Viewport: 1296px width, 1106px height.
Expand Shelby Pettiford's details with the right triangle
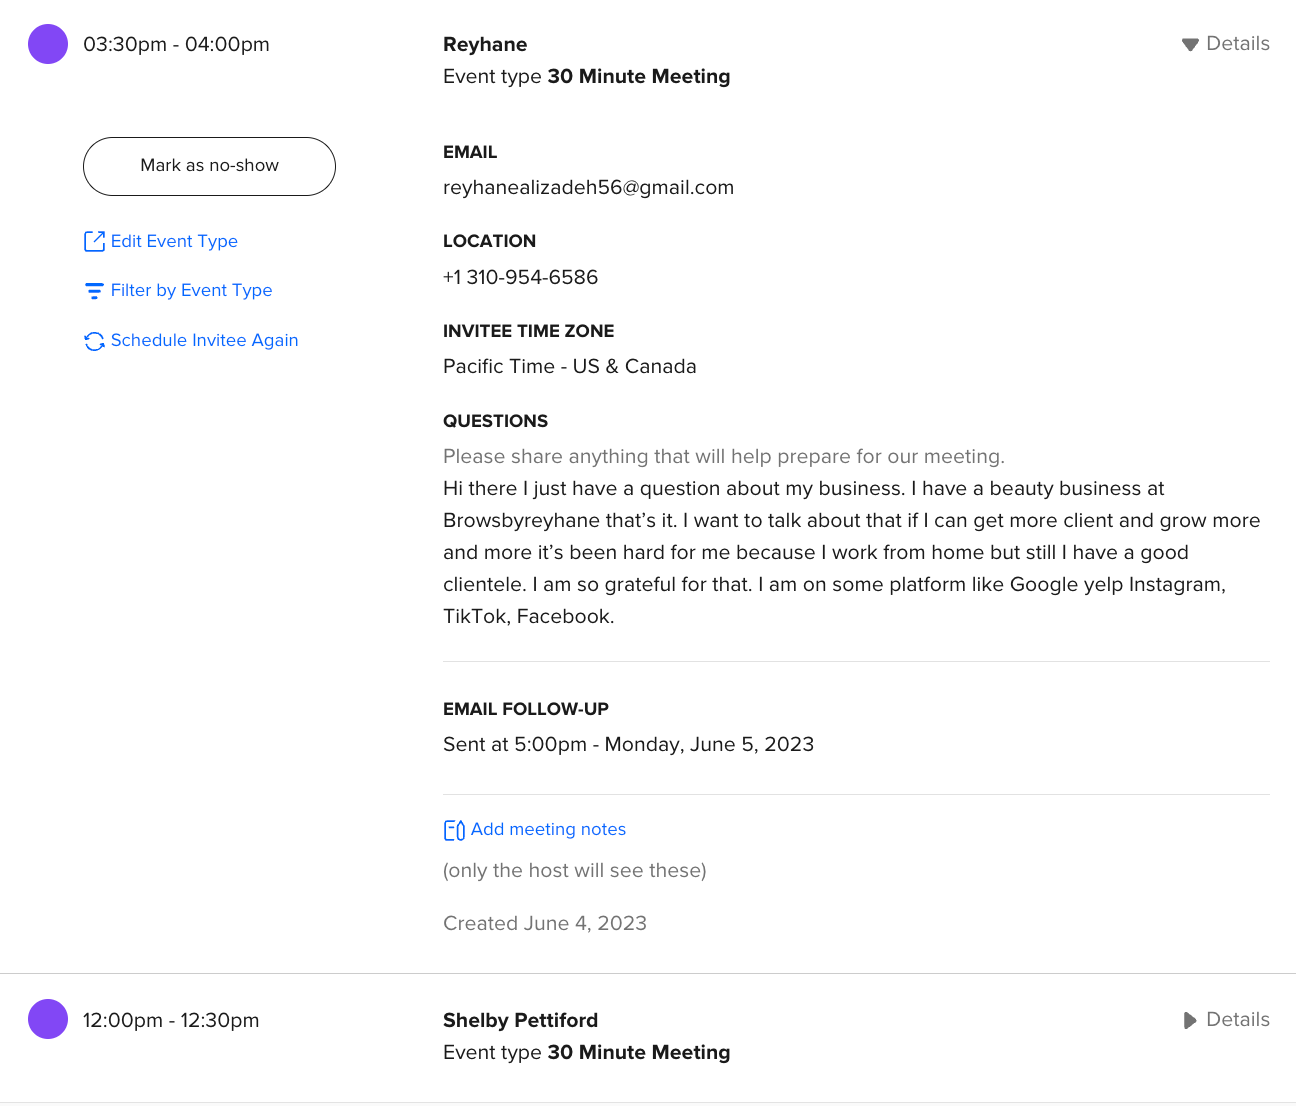click(1190, 1020)
